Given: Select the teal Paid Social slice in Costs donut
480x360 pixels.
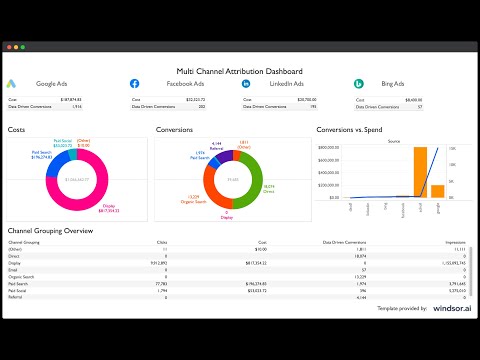Looking at the screenshot, I should coord(73,154).
